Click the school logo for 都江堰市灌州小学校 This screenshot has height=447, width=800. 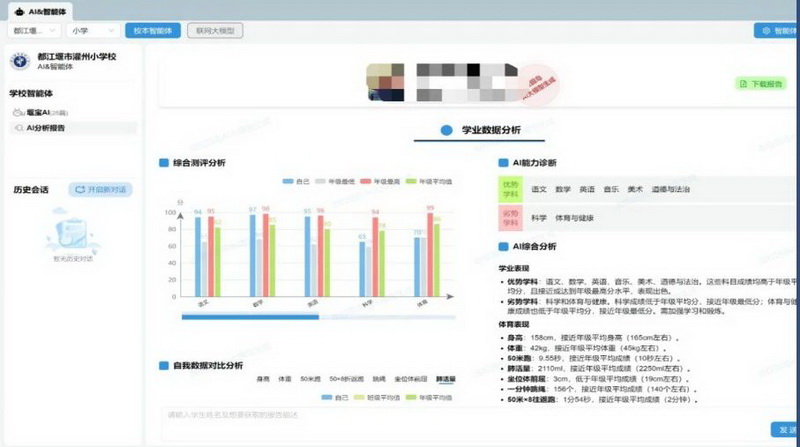tap(19, 62)
